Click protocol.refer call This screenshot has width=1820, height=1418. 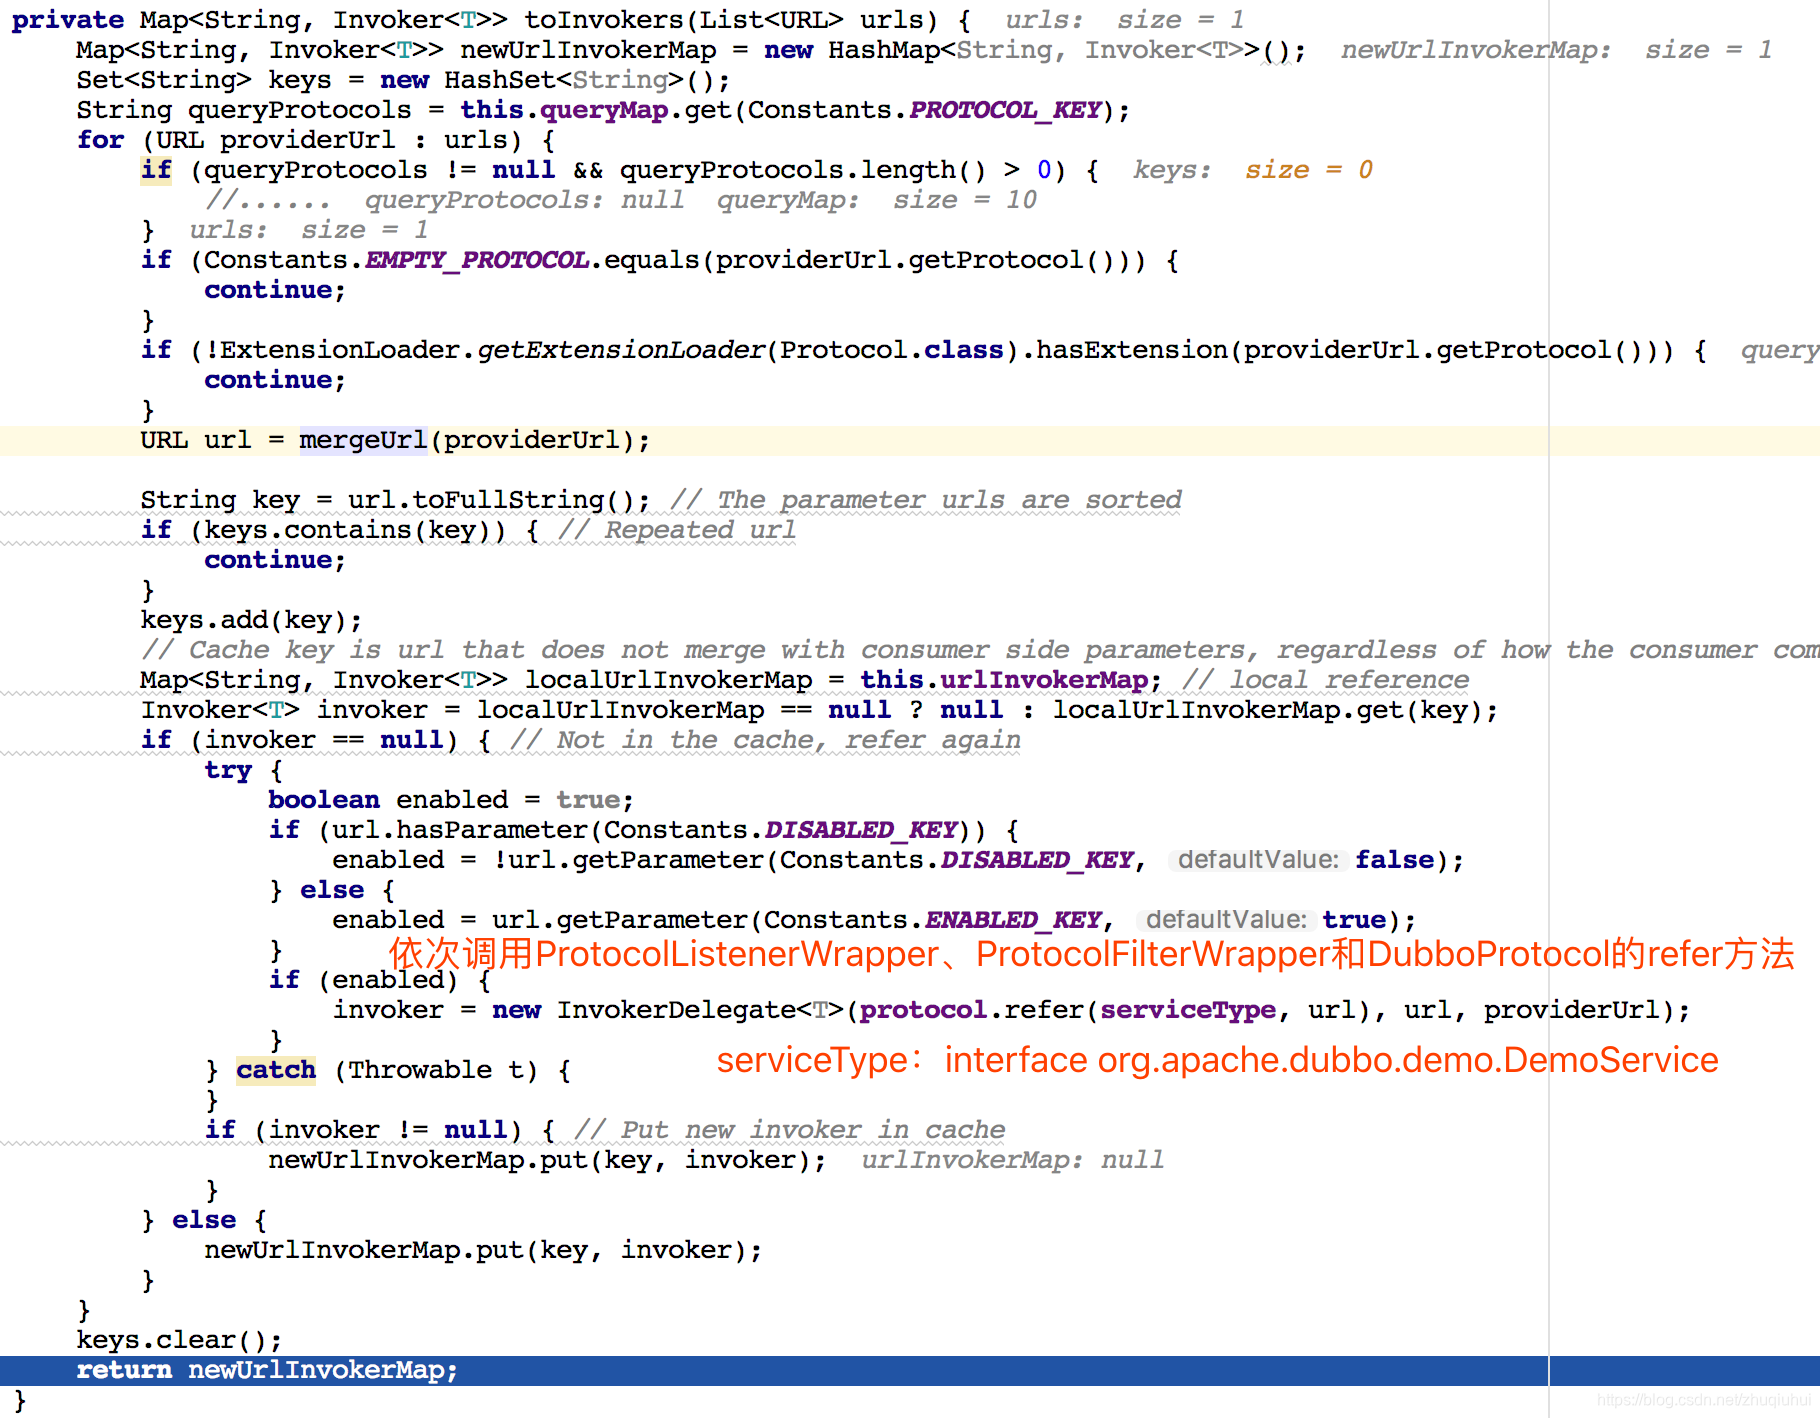pos(971,1010)
